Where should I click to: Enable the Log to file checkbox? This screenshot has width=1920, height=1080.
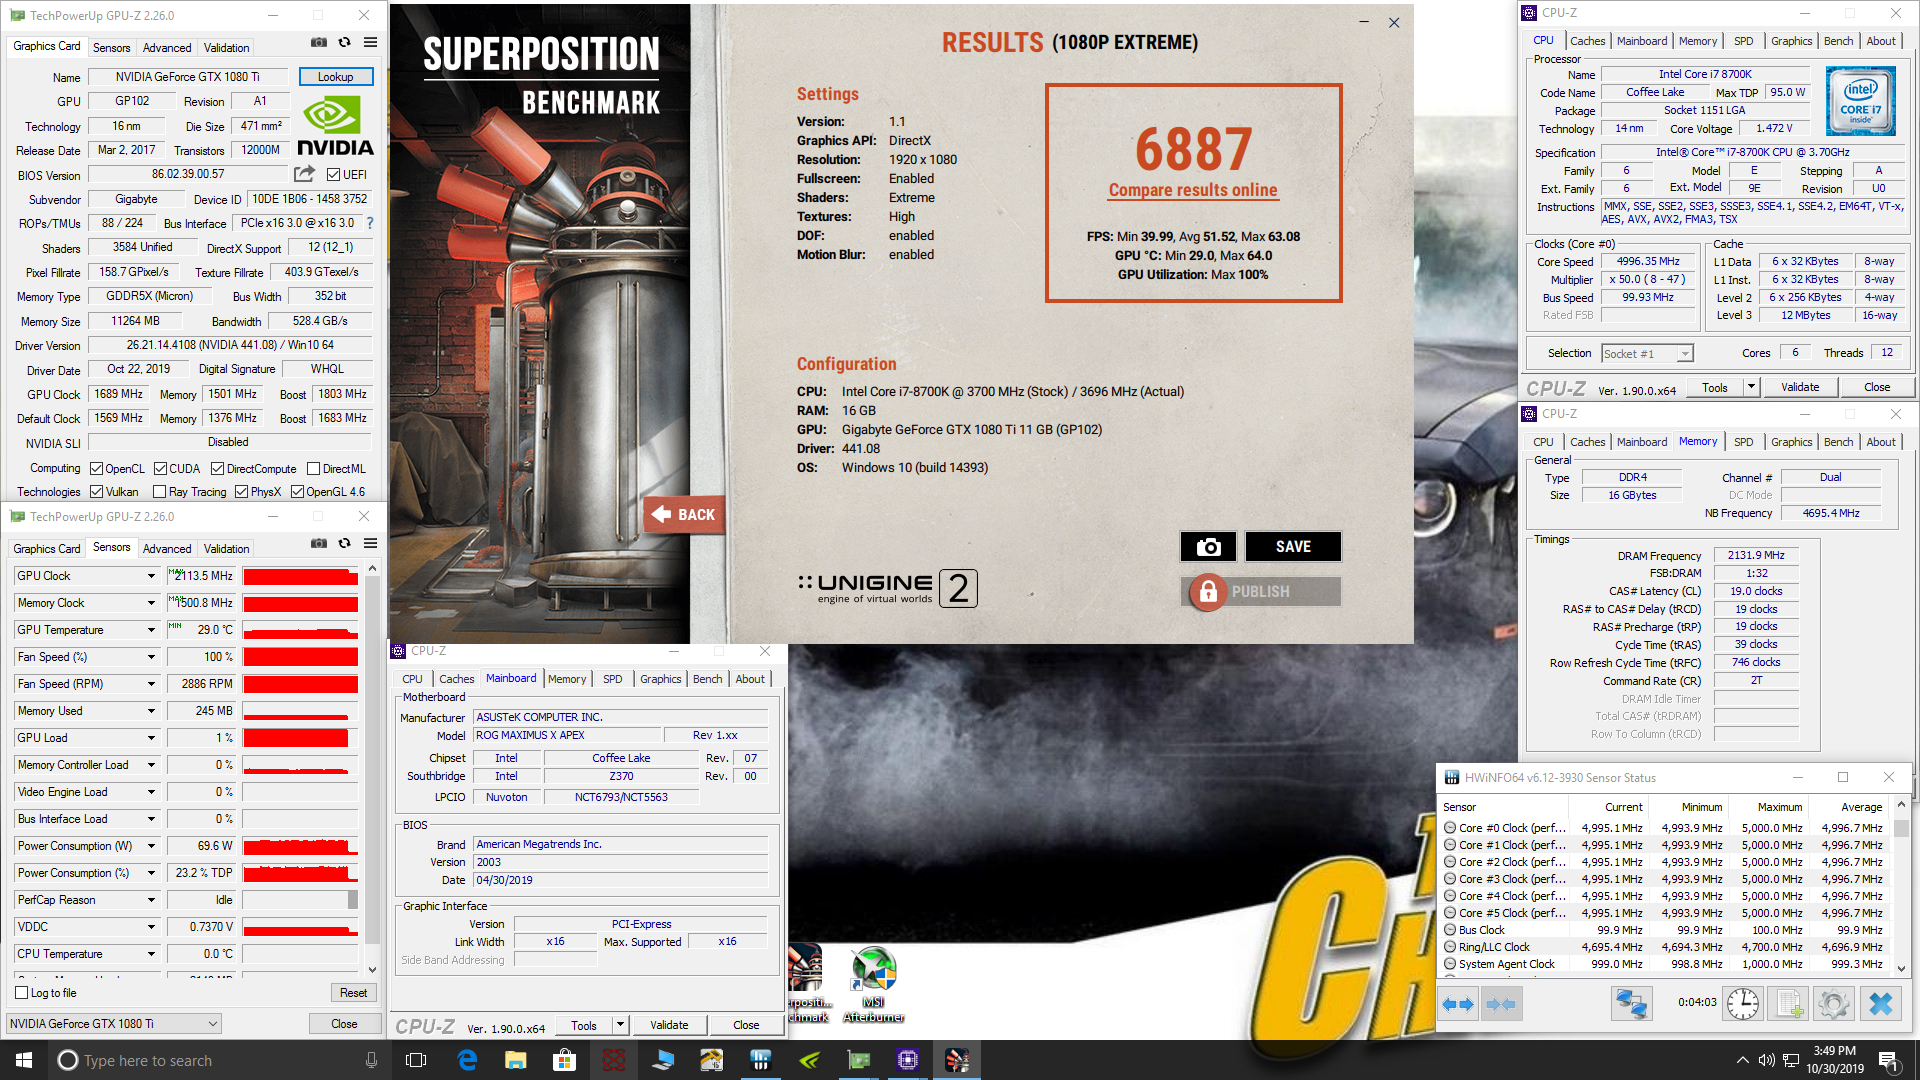[x=22, y=993]
